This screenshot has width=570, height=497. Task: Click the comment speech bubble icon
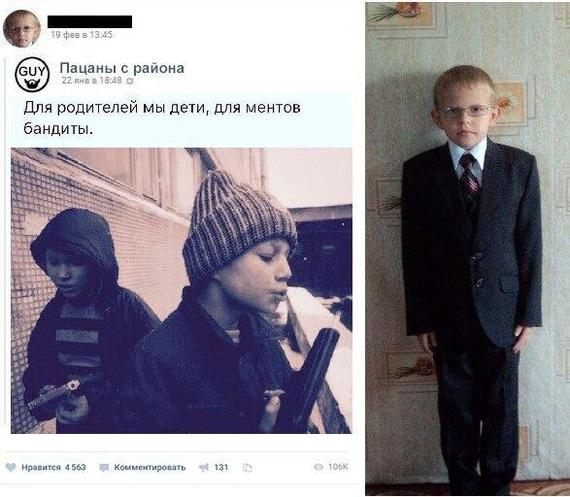(x=104, y=468)
